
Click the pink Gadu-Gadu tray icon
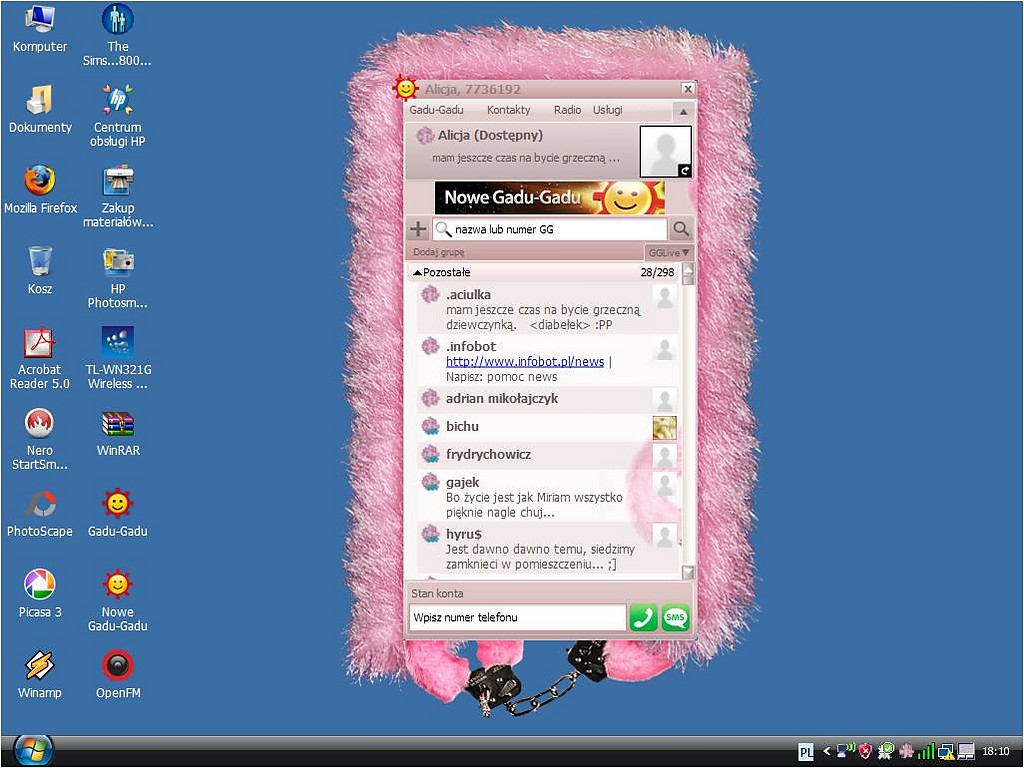tap(906, 752)
